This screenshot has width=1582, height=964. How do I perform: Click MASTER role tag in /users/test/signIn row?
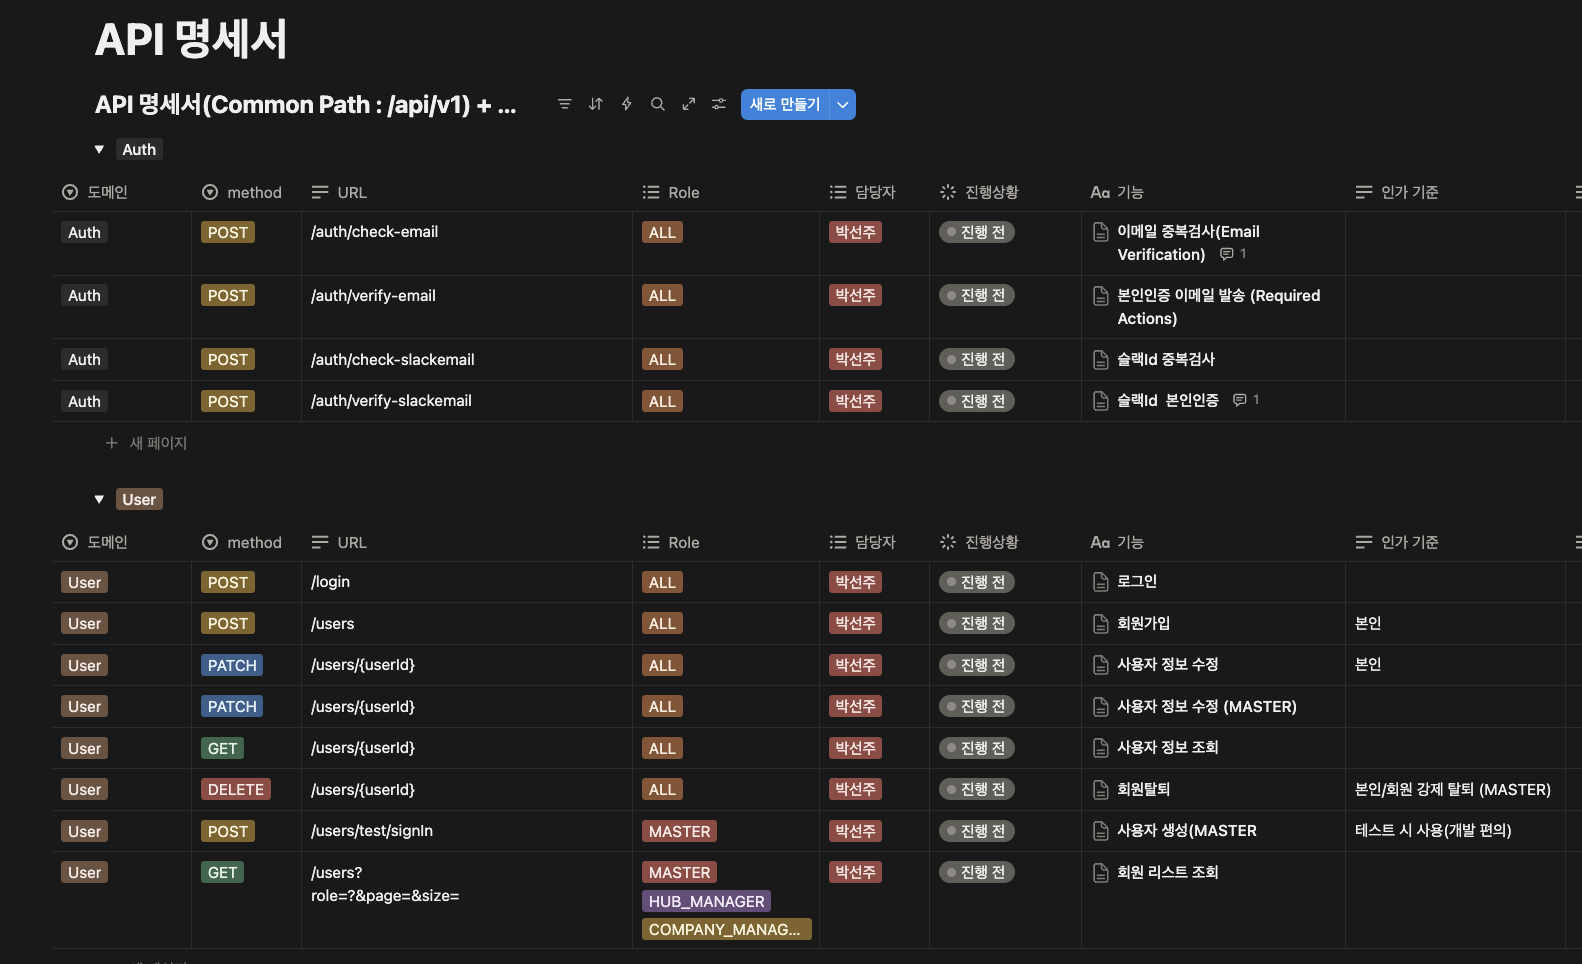pos(679,832)
